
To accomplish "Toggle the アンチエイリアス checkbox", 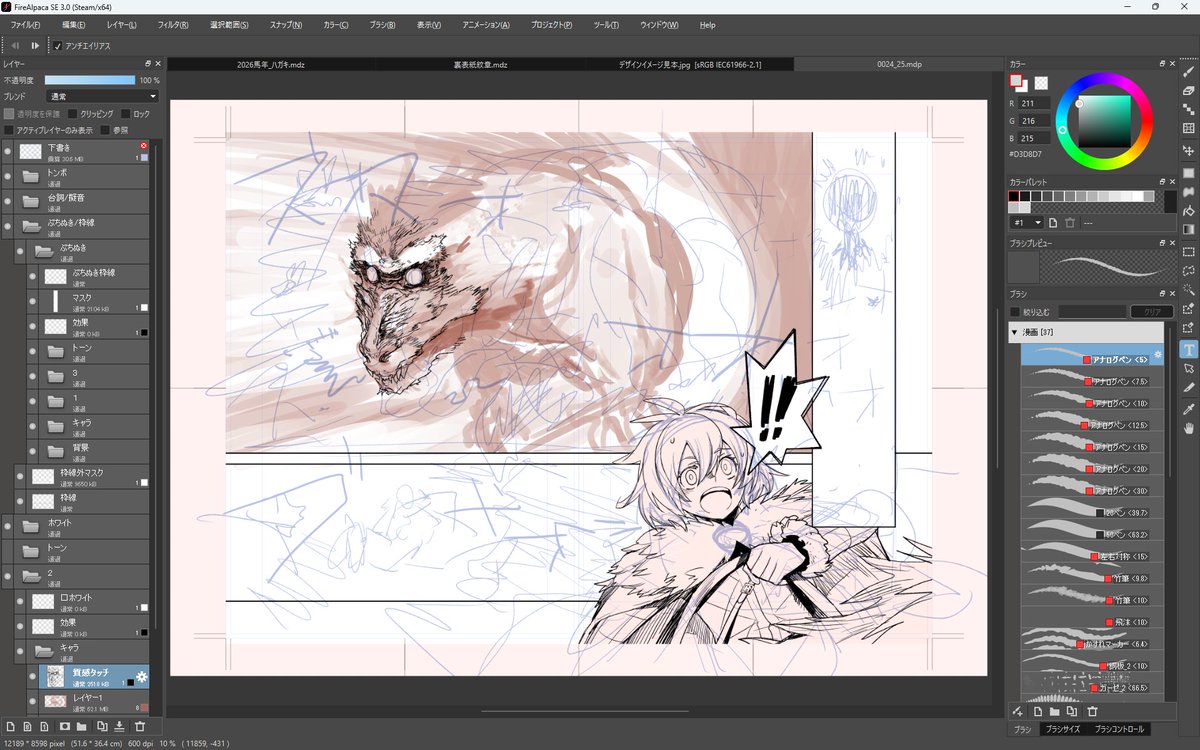I will [x=57, y=46].
